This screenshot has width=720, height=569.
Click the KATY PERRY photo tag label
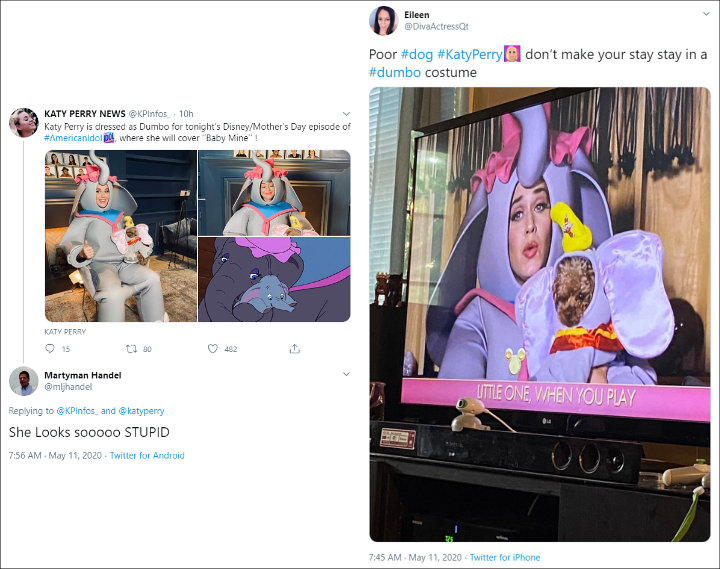65,332
